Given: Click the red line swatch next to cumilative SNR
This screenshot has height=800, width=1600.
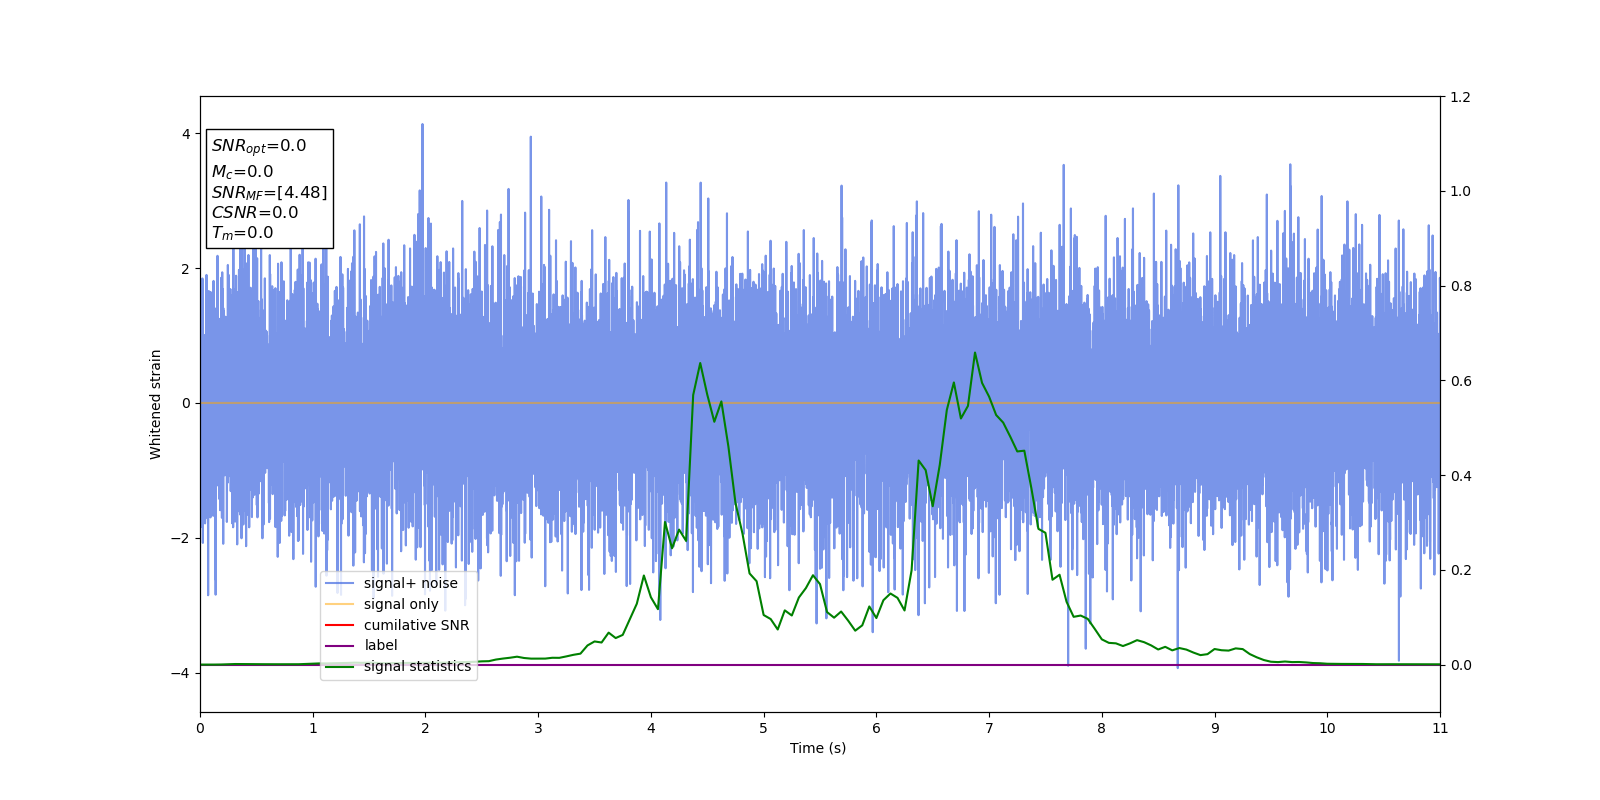Looking at the screenshot, I should click(340, 625).
